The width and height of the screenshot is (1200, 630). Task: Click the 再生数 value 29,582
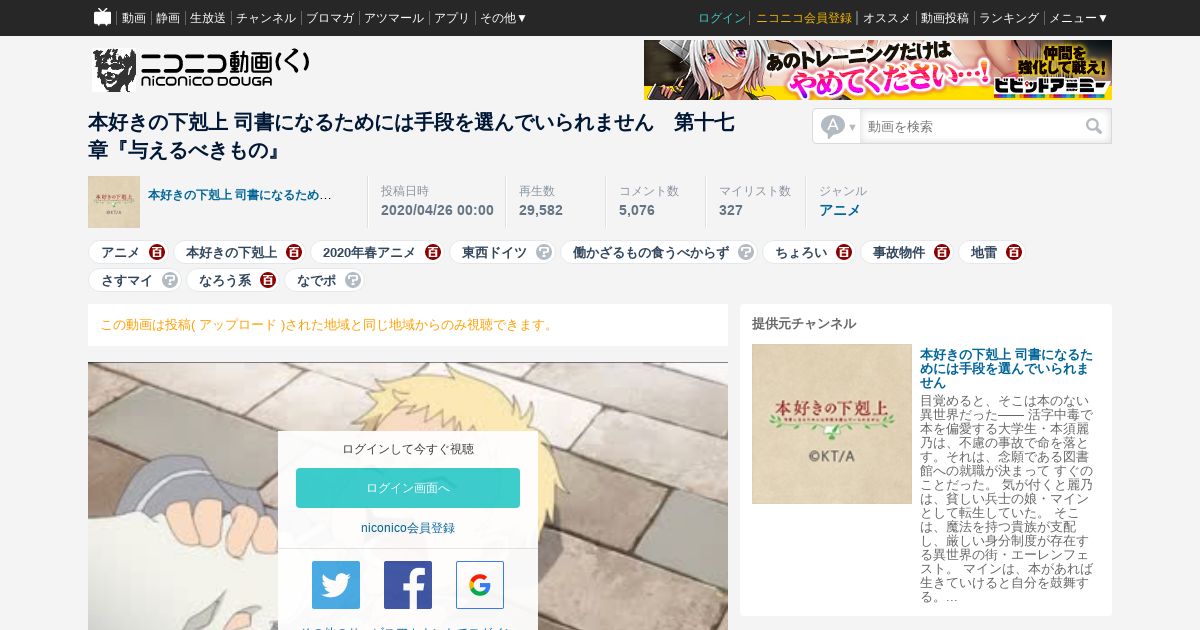point(541,210)
